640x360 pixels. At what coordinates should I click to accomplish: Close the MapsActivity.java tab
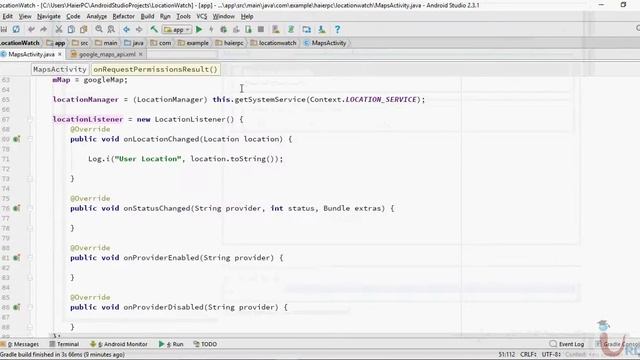[60, 54]
